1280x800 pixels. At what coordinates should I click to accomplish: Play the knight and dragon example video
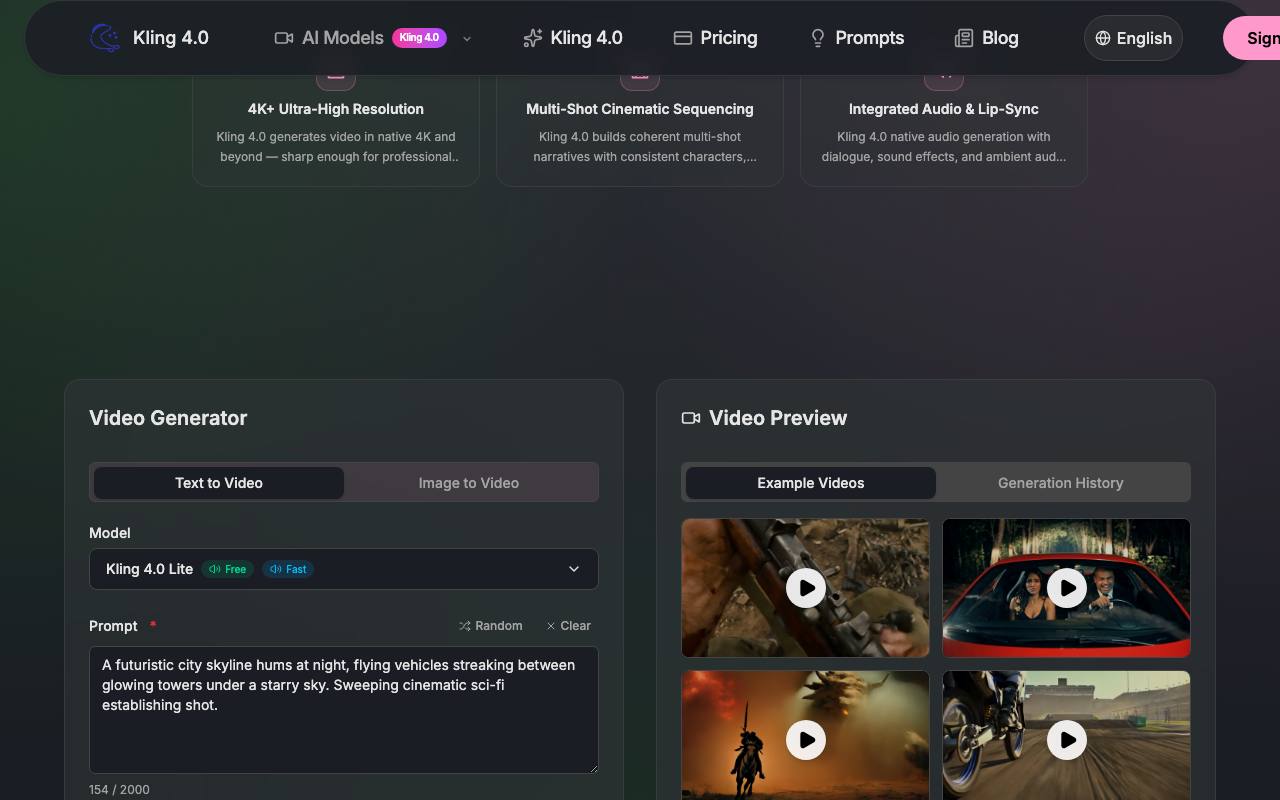coord(806,740)
